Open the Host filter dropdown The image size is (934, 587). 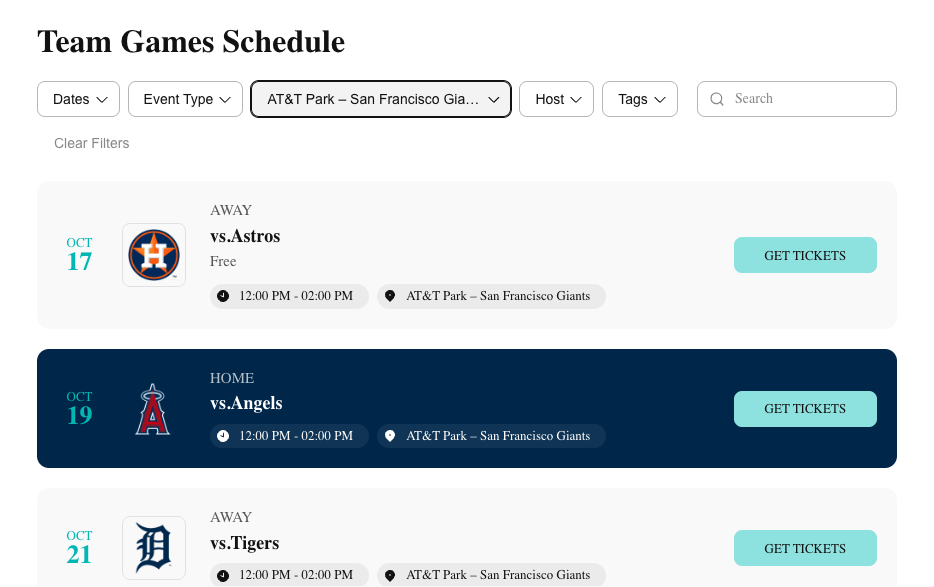pos(556,99)
